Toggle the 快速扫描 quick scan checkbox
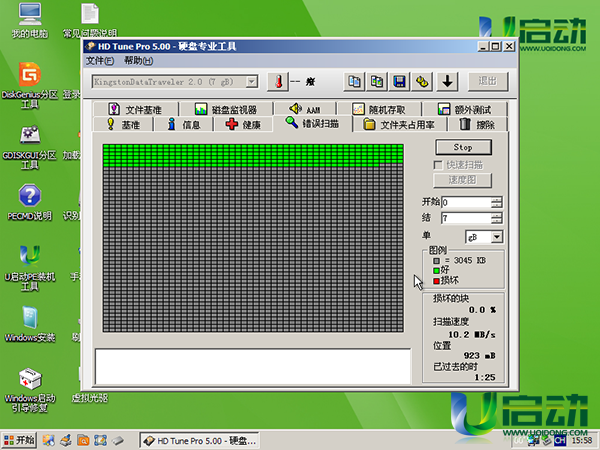 438,165
